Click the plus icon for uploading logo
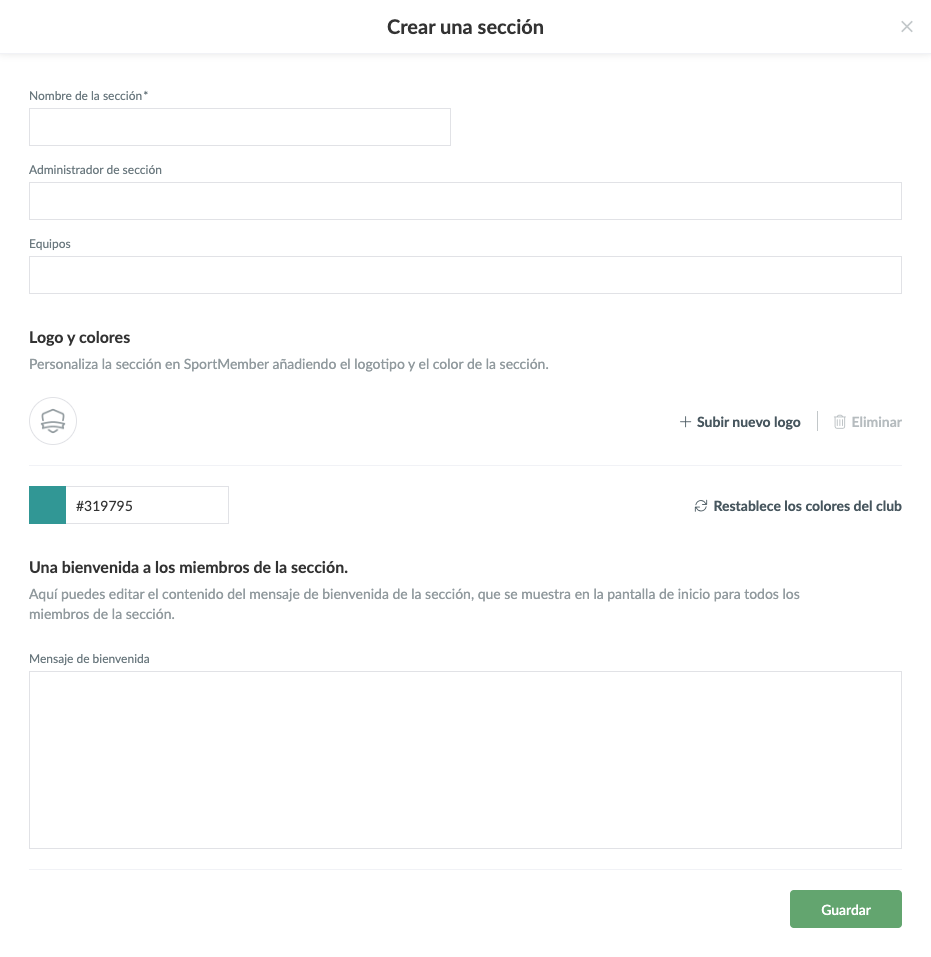Viewport: 931px width, 957px height. [685, 422]
